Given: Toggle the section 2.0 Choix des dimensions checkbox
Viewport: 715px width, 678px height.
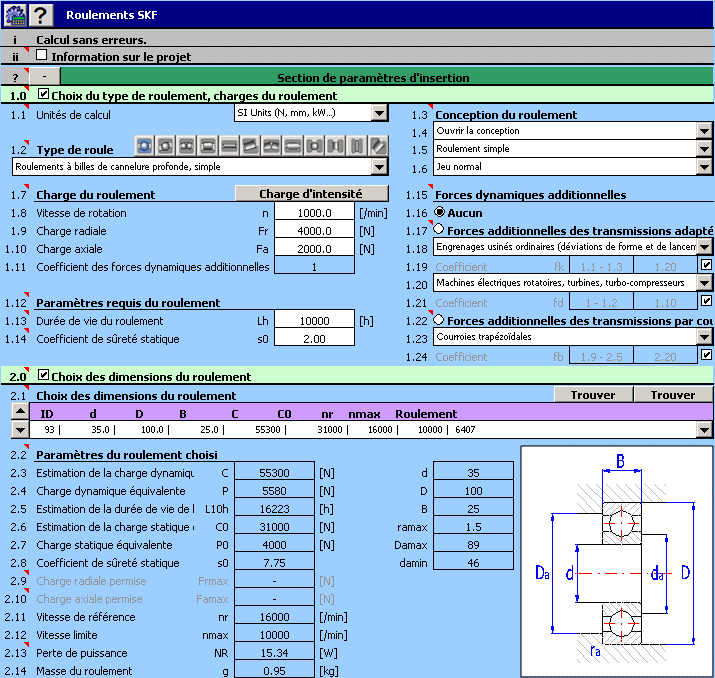Looking at the screenshot, I should coord(43,375).
